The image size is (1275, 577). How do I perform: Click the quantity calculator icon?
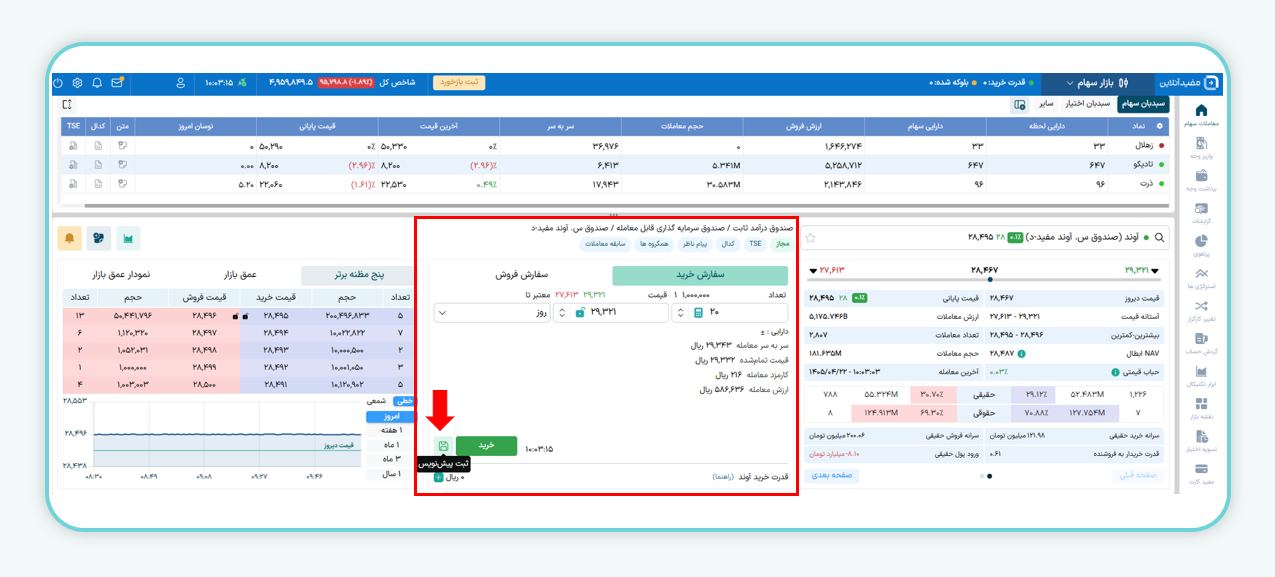[x=699, y=313]
